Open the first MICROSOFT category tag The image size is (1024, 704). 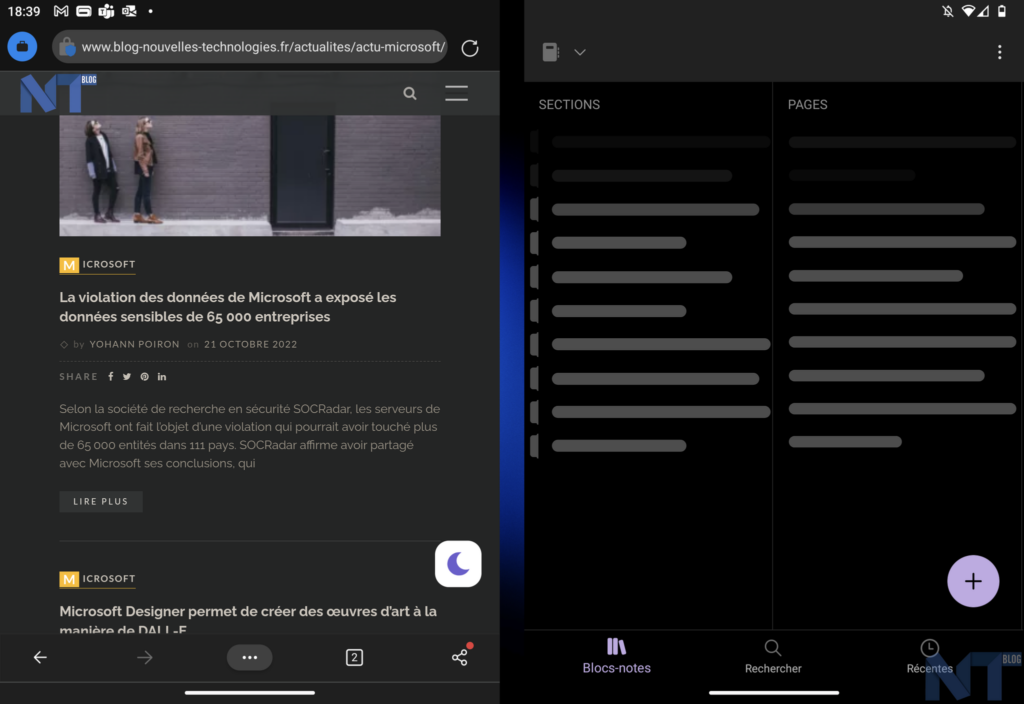(97, 264)
